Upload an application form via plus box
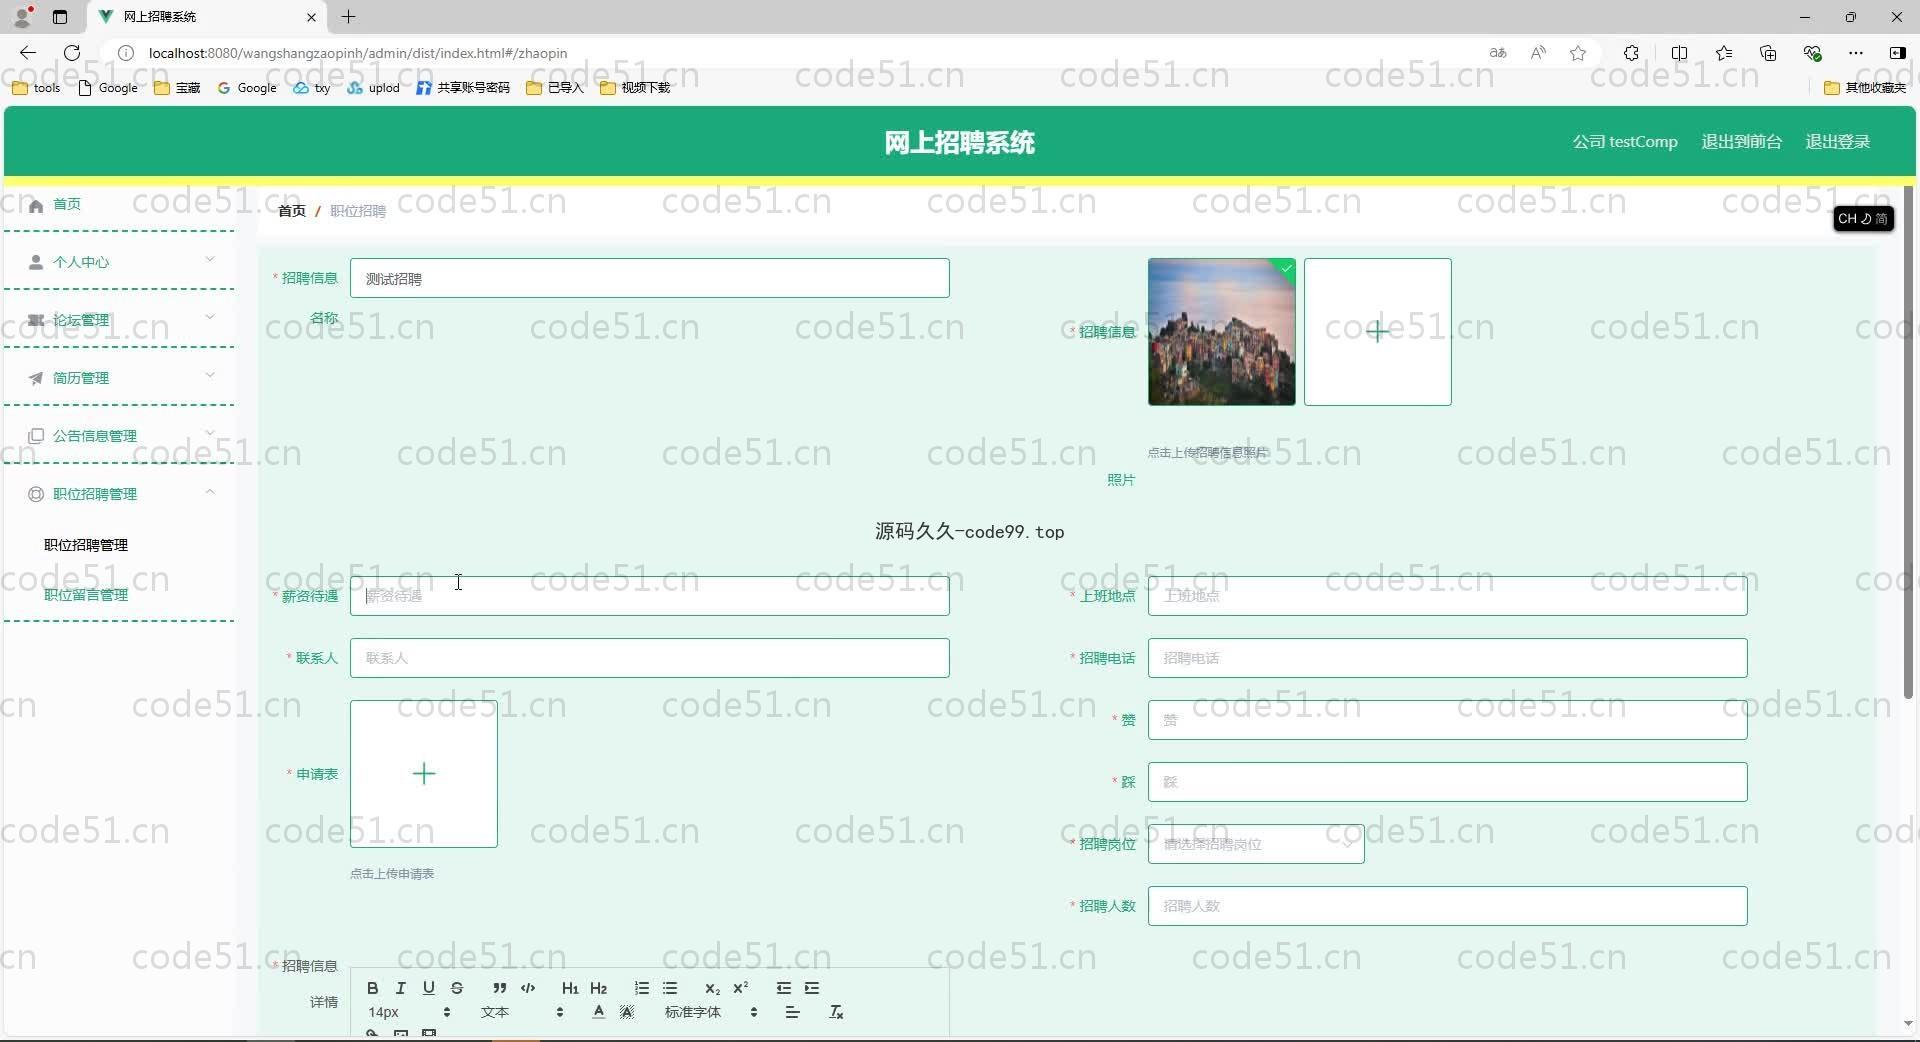 [x=423, y=774]
